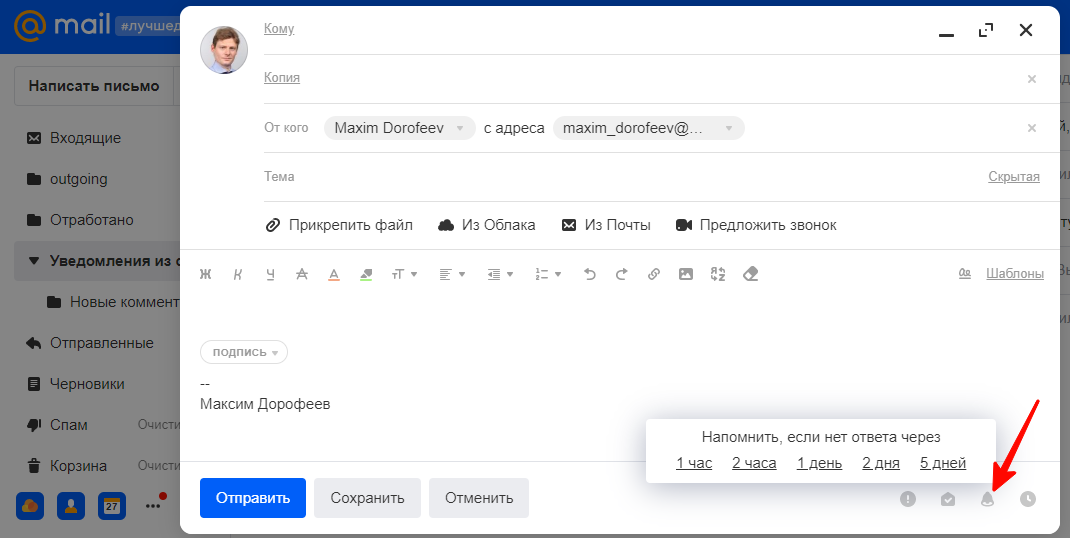Insert an inline image via picture icon
The height and width of the screenshot is (538, 1070).
[x=685, y=274]
